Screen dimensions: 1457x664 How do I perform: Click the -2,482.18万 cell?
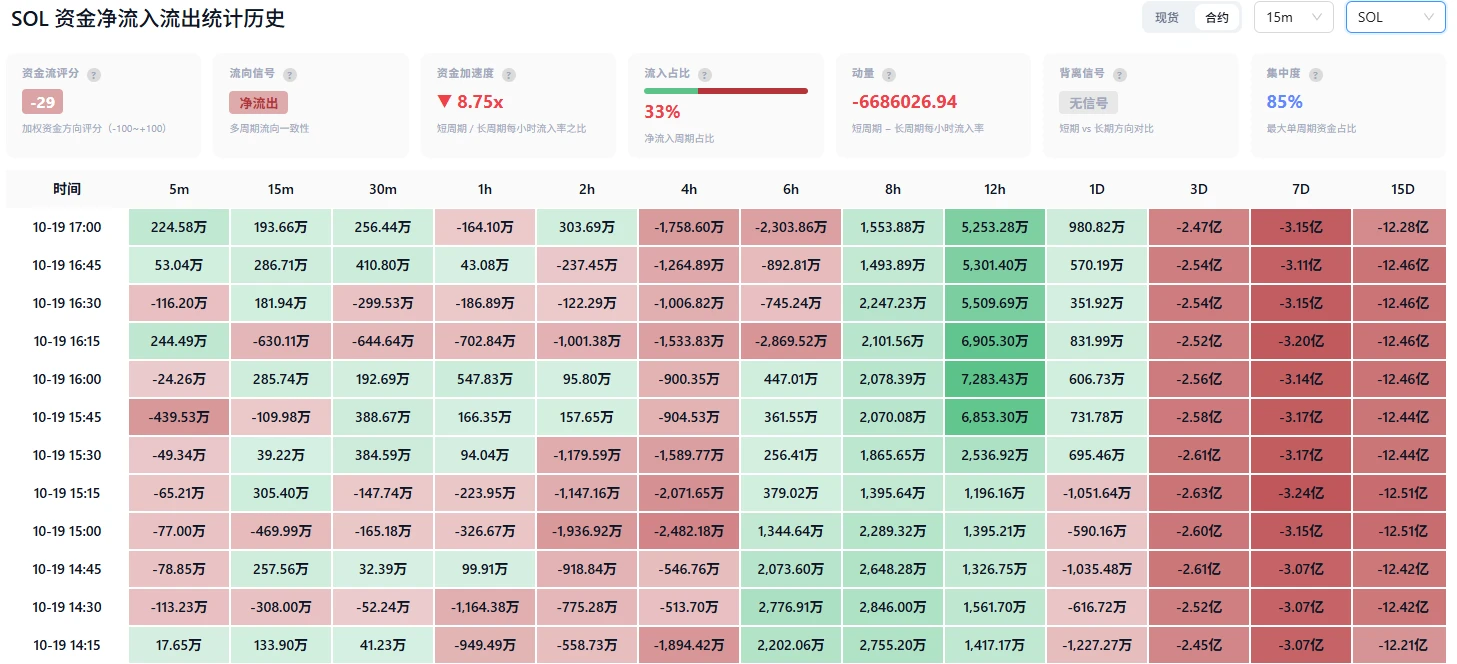click(x=689, y=531)
